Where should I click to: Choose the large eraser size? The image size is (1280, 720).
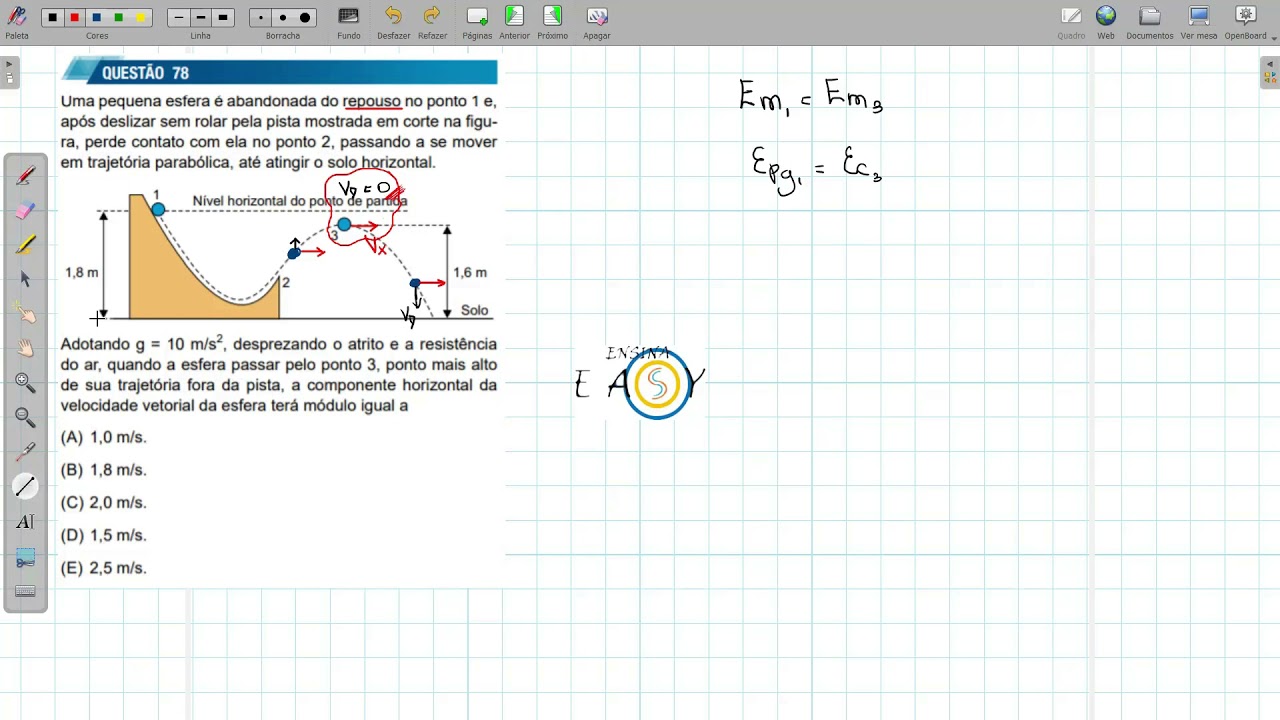point(305,18)
